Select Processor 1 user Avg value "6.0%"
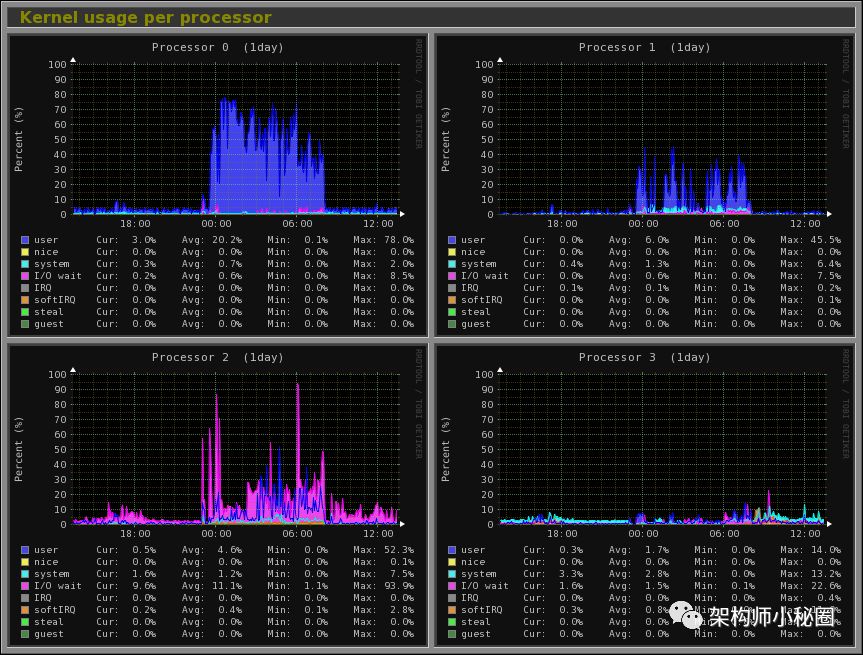This screenshot has height=655, width=863. [658, 240]
